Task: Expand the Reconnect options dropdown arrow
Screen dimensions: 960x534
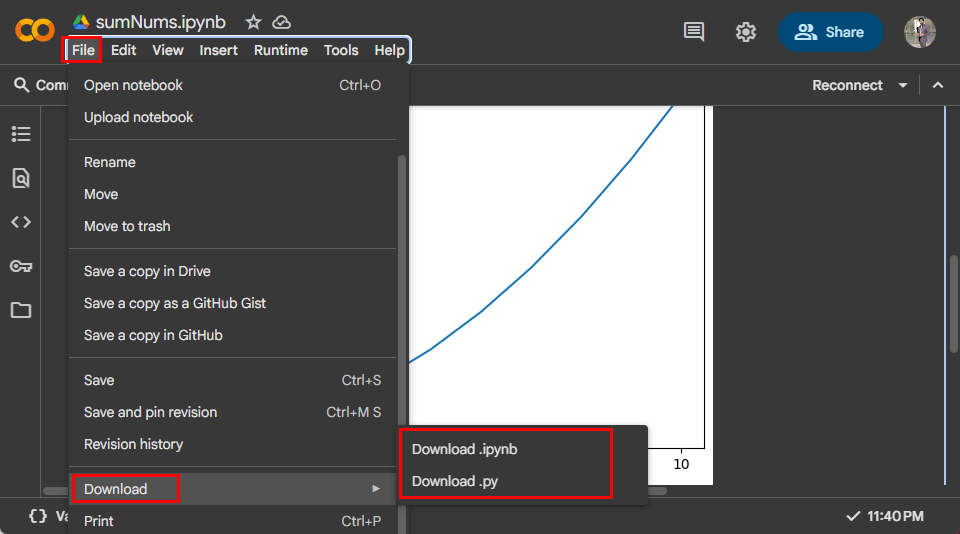Action: coord(903,85)
